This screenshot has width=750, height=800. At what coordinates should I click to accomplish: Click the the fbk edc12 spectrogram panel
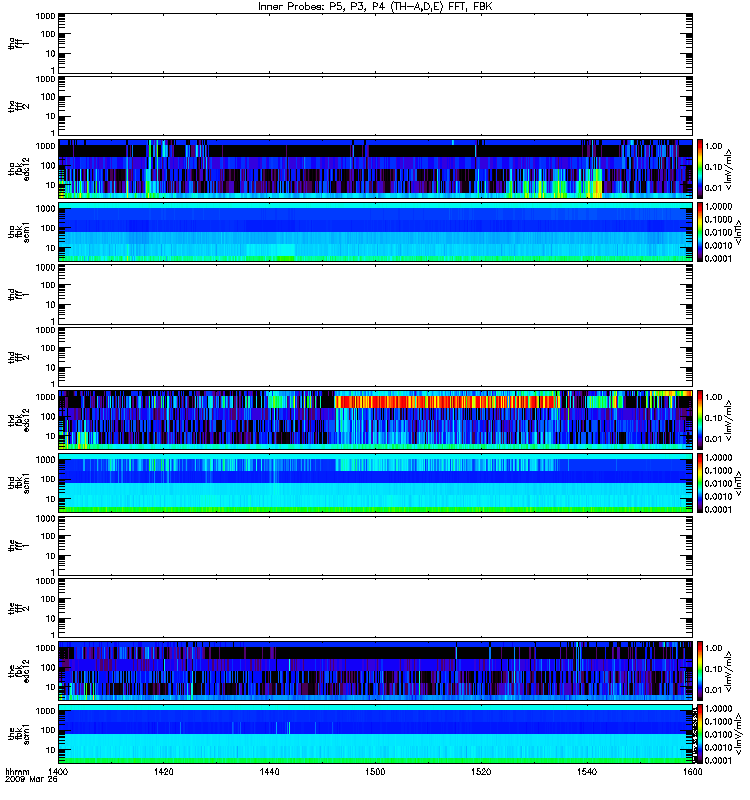[x=376, y=670]
